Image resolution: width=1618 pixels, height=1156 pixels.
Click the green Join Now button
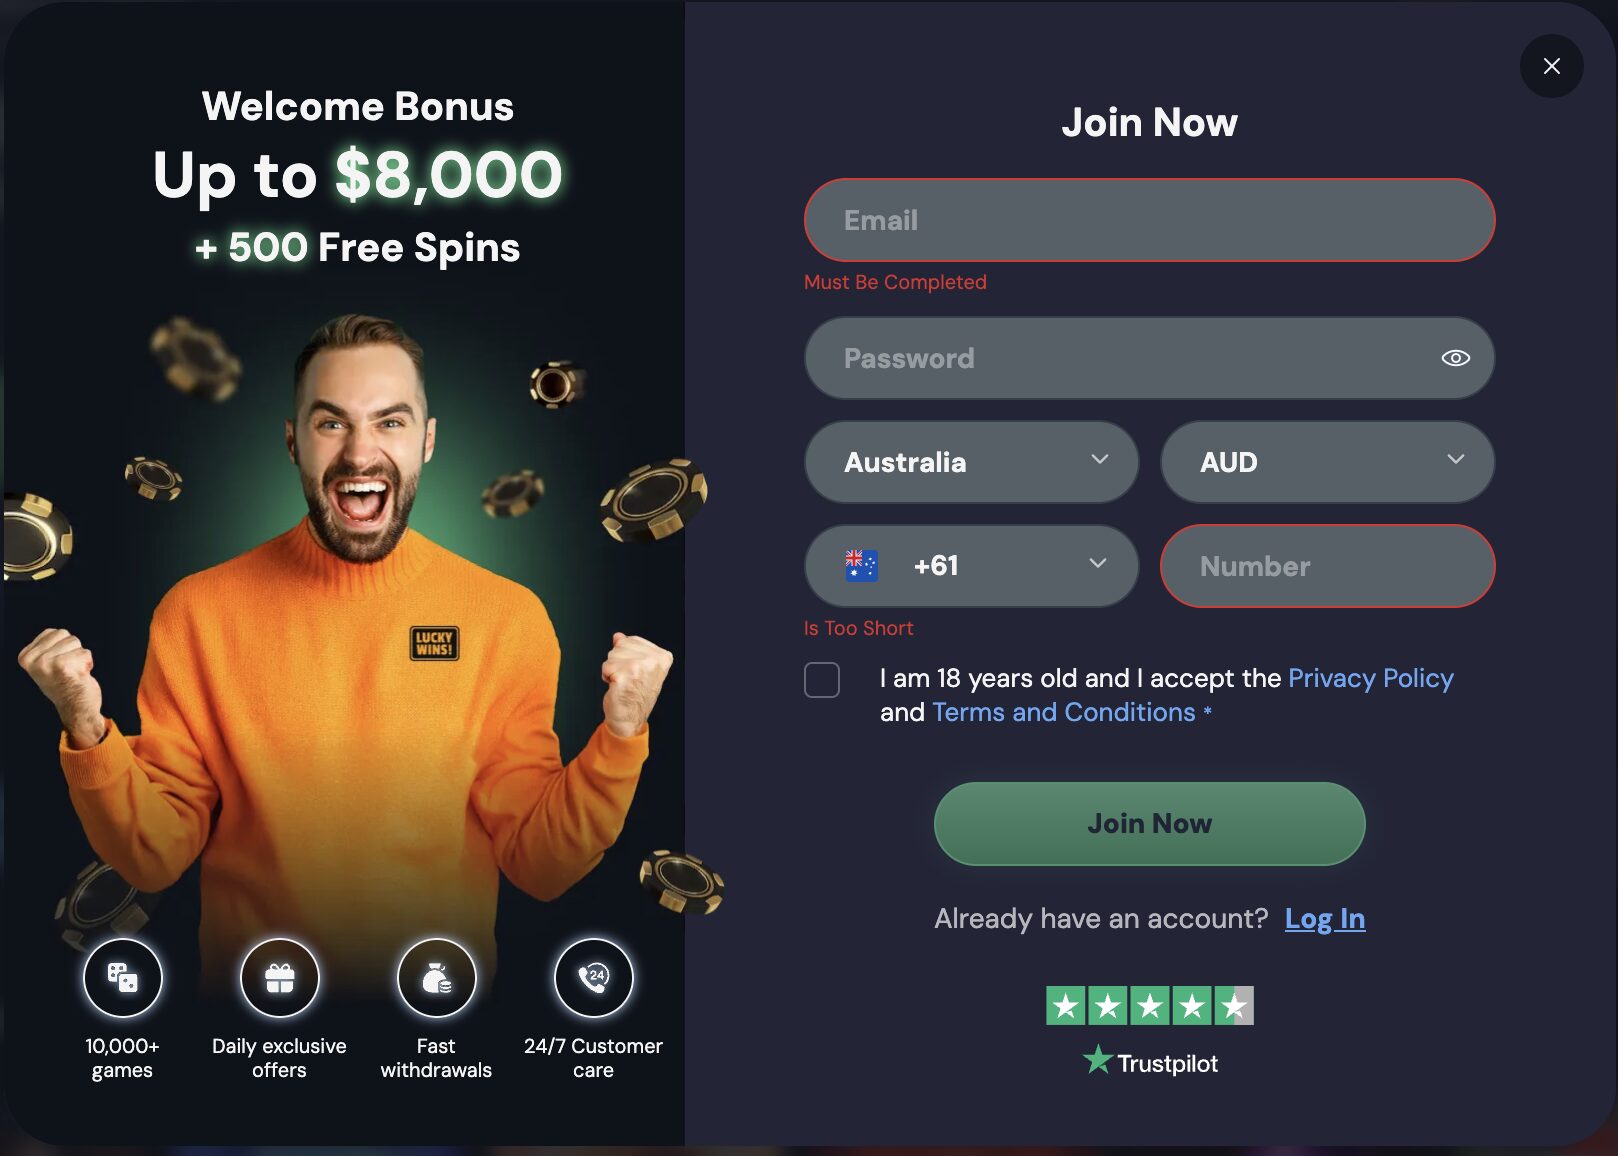click(1149, 824)
